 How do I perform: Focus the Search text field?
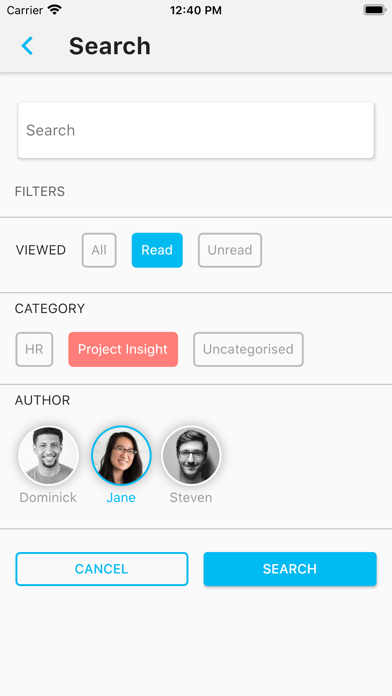tap(196, 130)
